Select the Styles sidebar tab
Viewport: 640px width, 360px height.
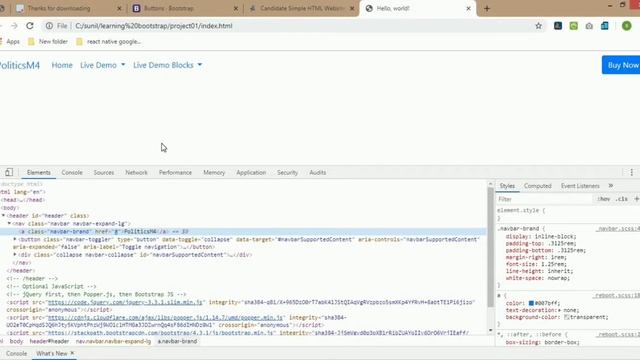[x=507, y=186]
